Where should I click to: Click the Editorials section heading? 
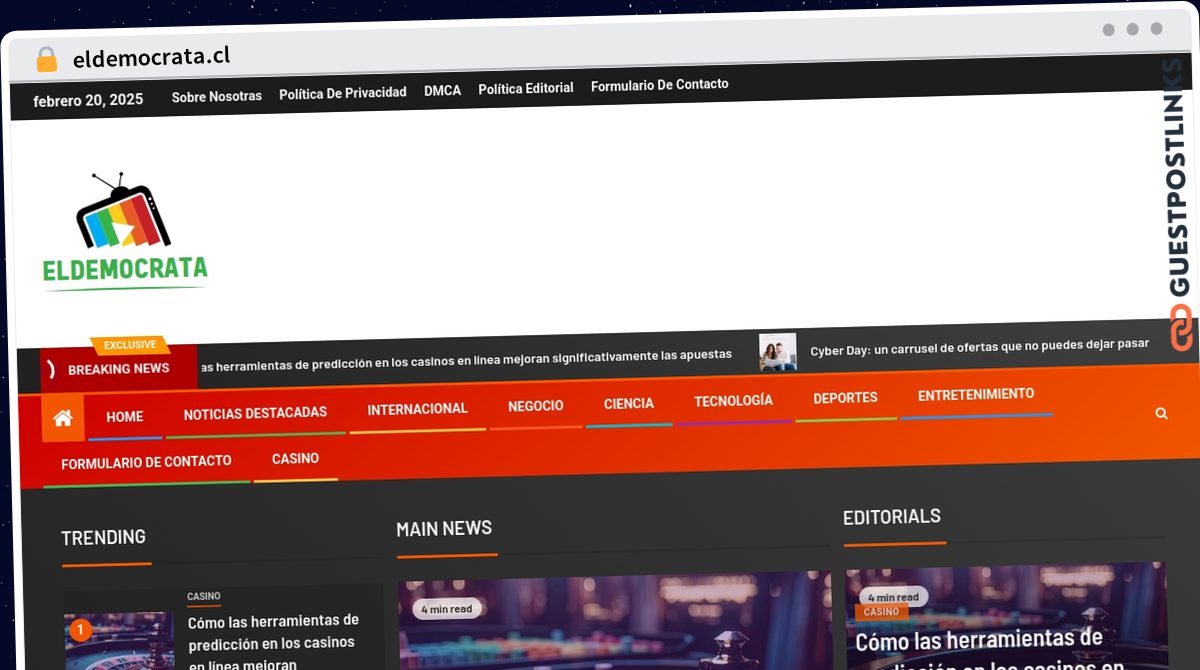point(892,517)
